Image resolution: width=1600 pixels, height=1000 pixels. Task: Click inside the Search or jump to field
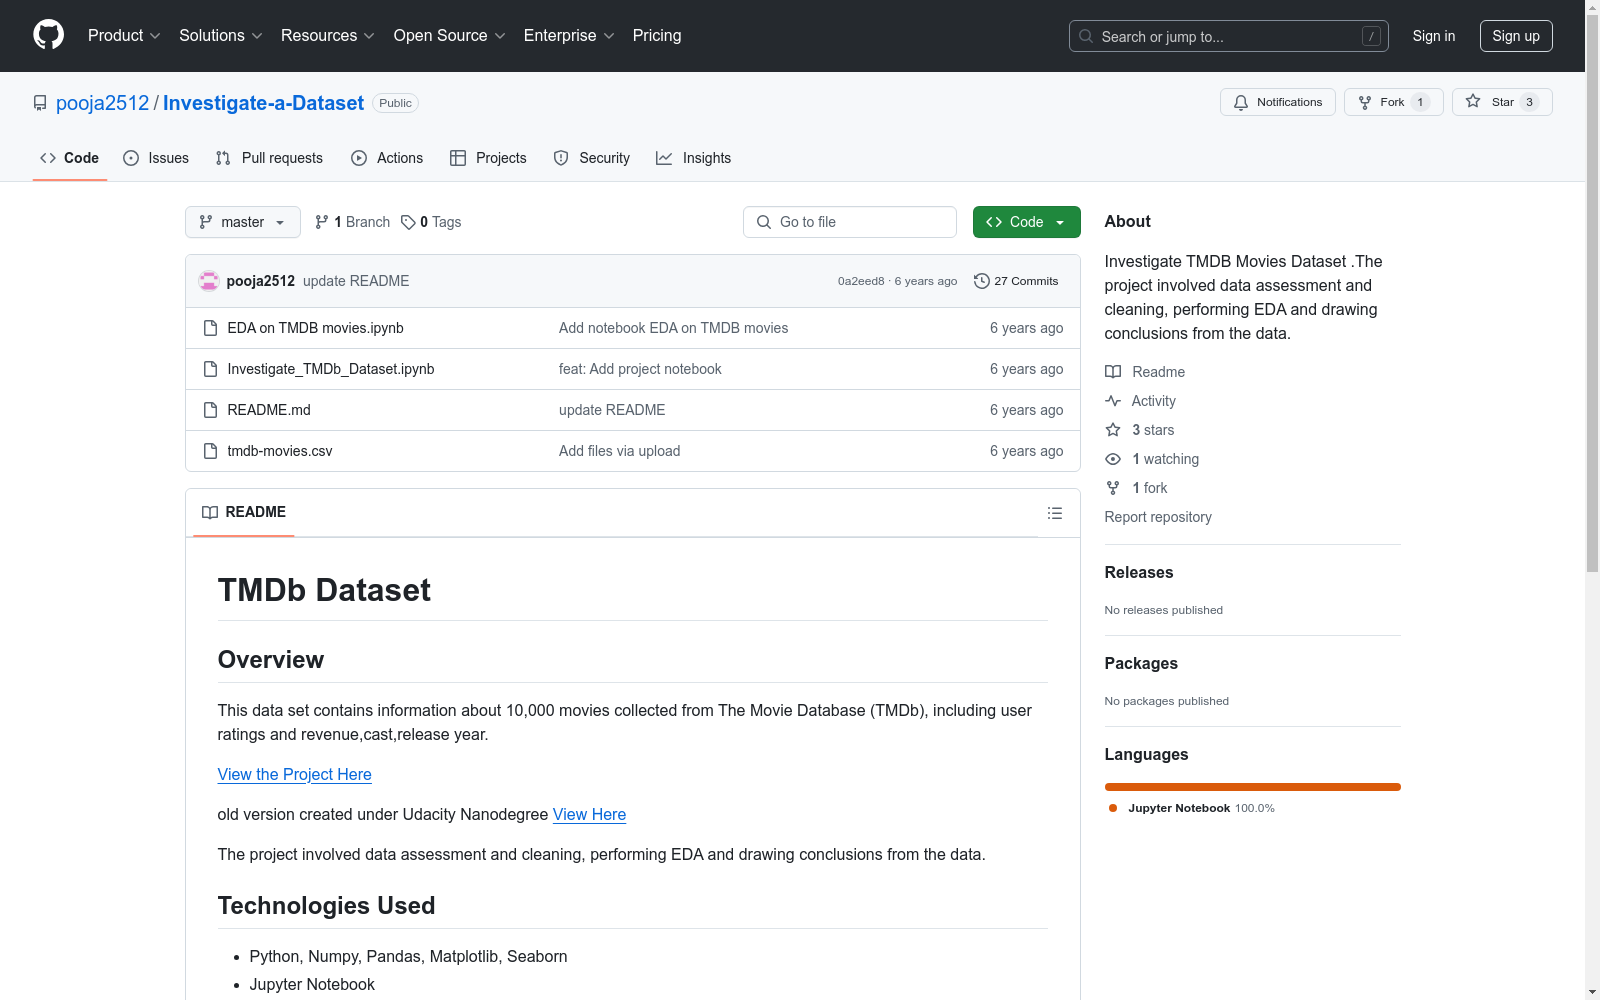point(1229,36)
